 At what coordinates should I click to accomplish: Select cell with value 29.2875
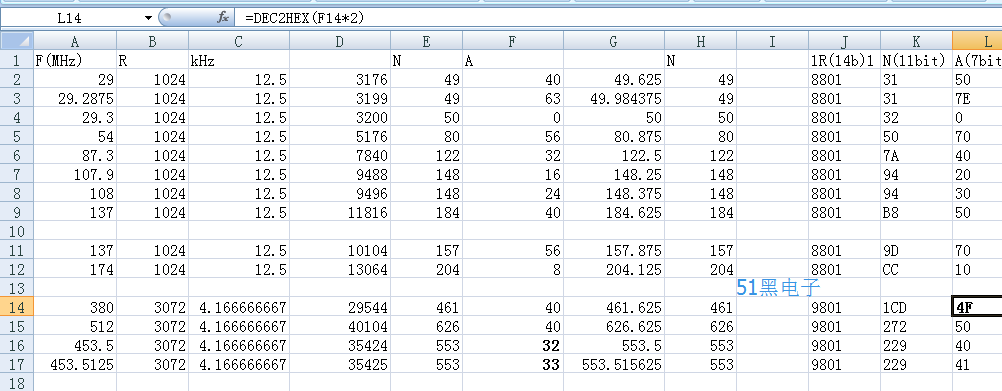(74, 98)
